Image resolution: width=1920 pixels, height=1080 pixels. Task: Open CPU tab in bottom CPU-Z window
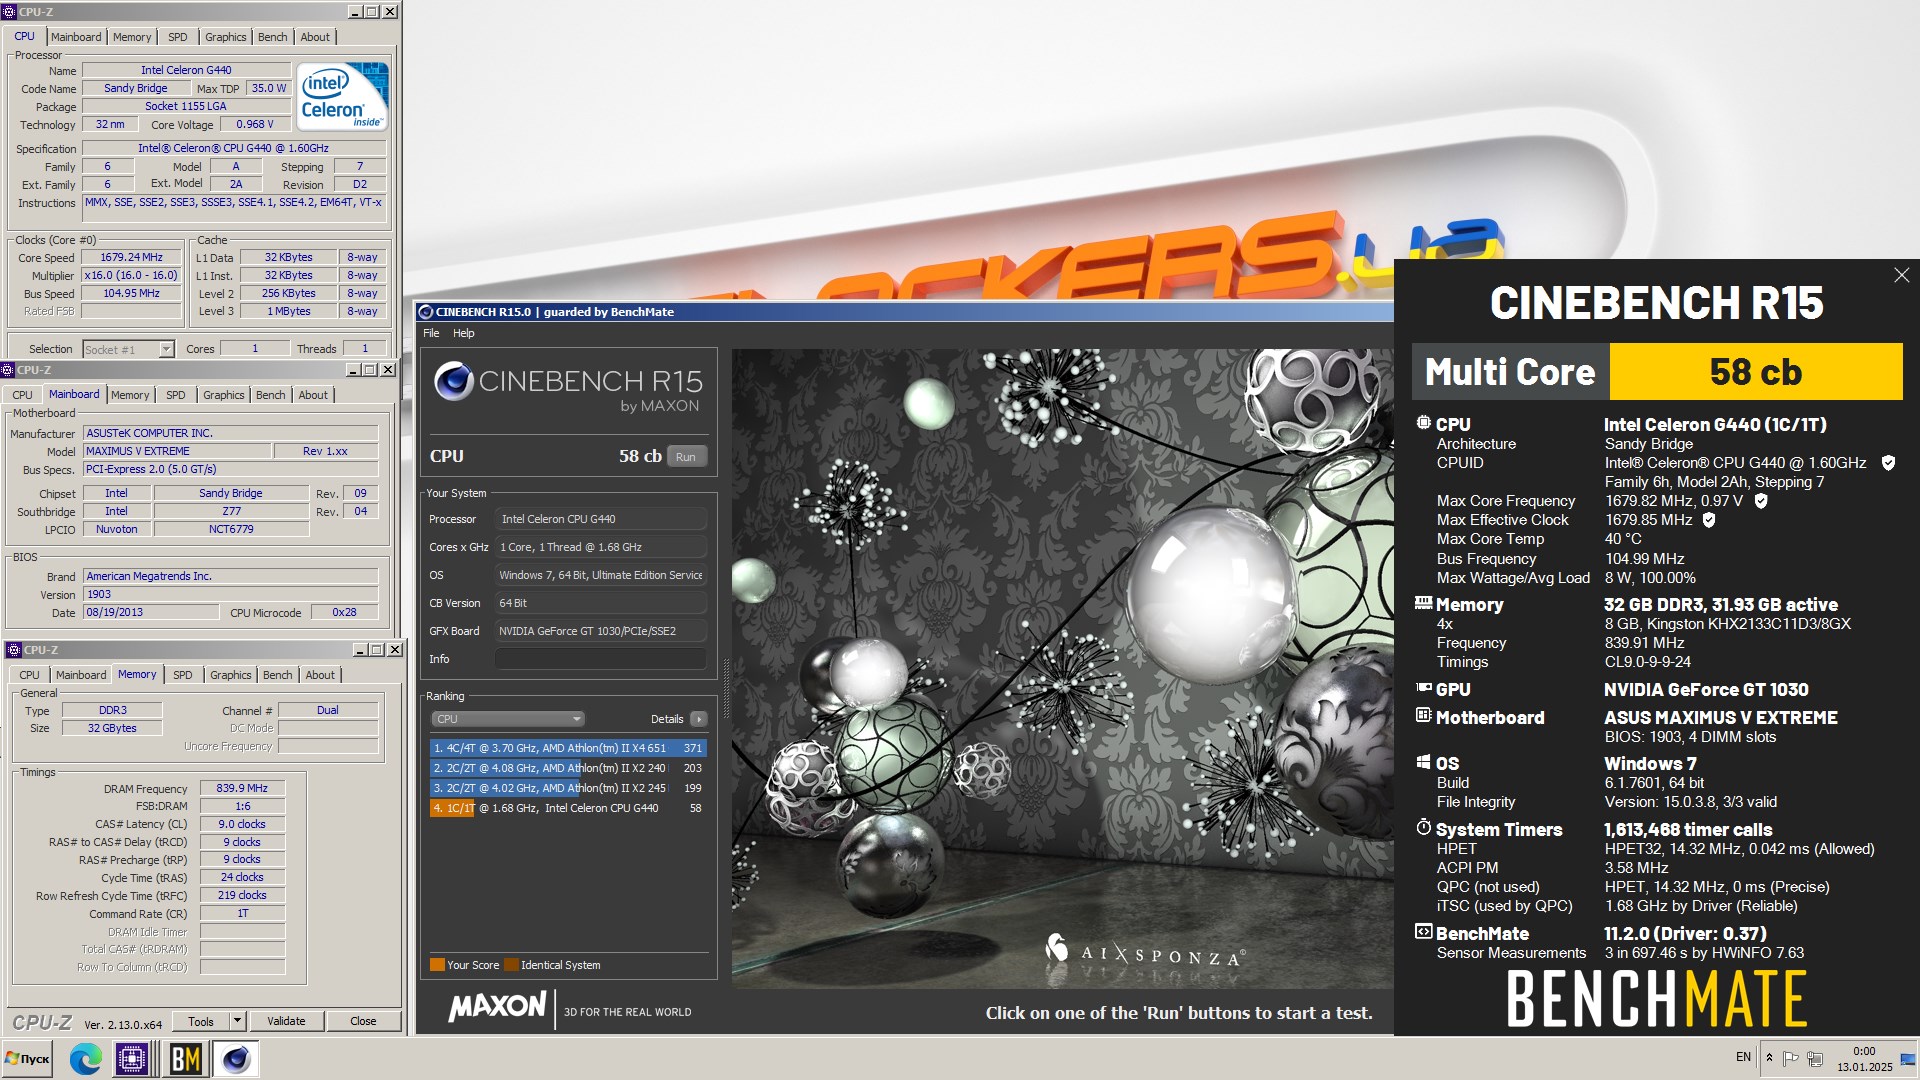(30, 675)
